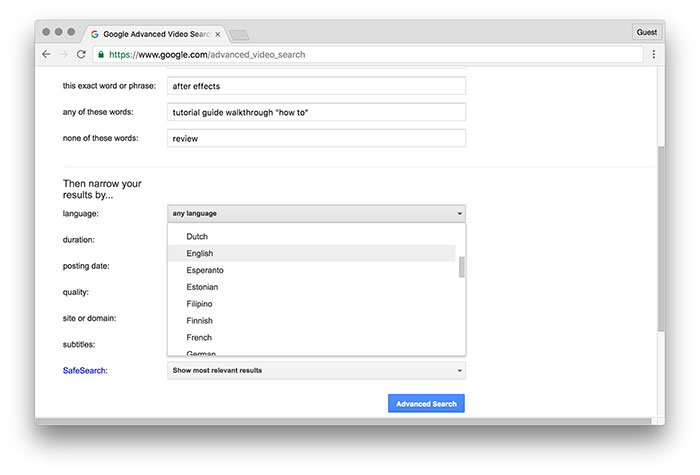The height and width of the screenshot is (475, 700).
Task: Click the green secure padlock icon
Action: (101, 54)
